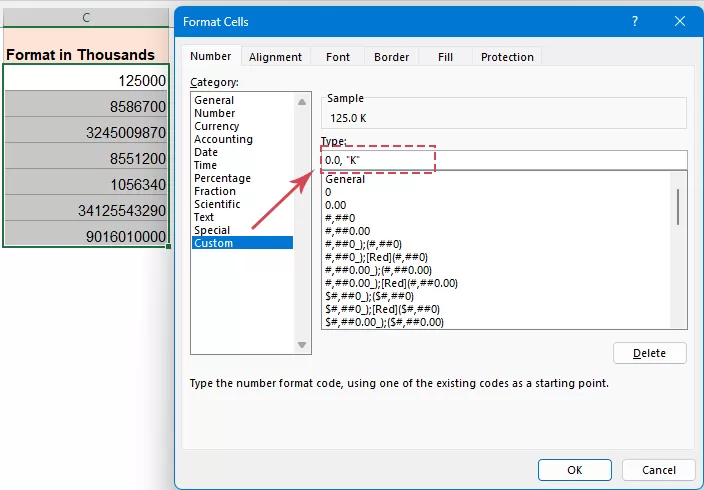The height and width of the screenshot is (490, 704).
Task: Switch to the Number tab
Action: [x=211, y=56]
